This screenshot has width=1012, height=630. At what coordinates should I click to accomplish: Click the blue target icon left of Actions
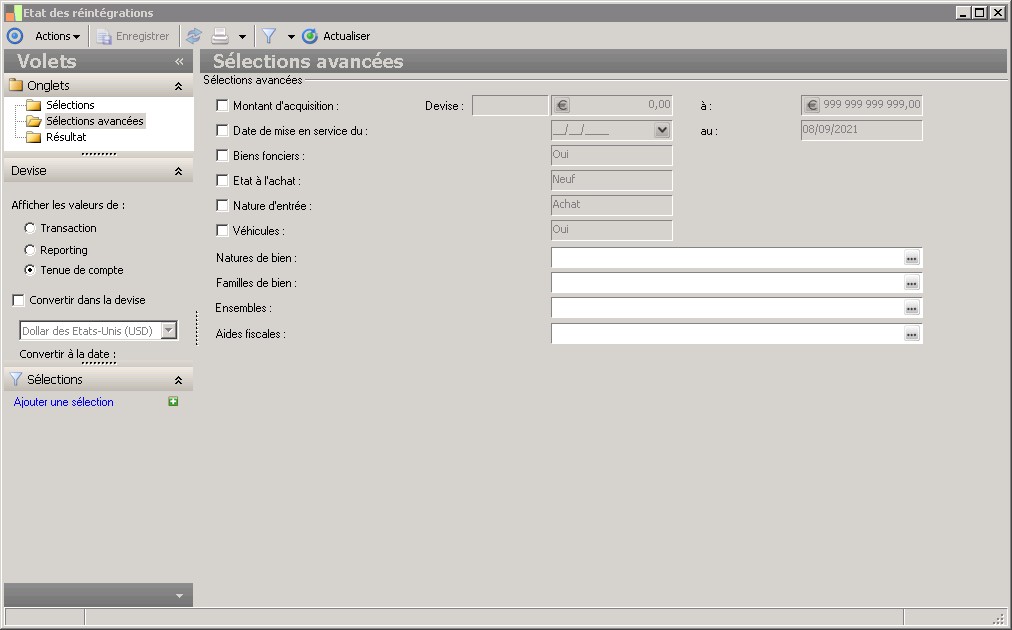point(14,36)
